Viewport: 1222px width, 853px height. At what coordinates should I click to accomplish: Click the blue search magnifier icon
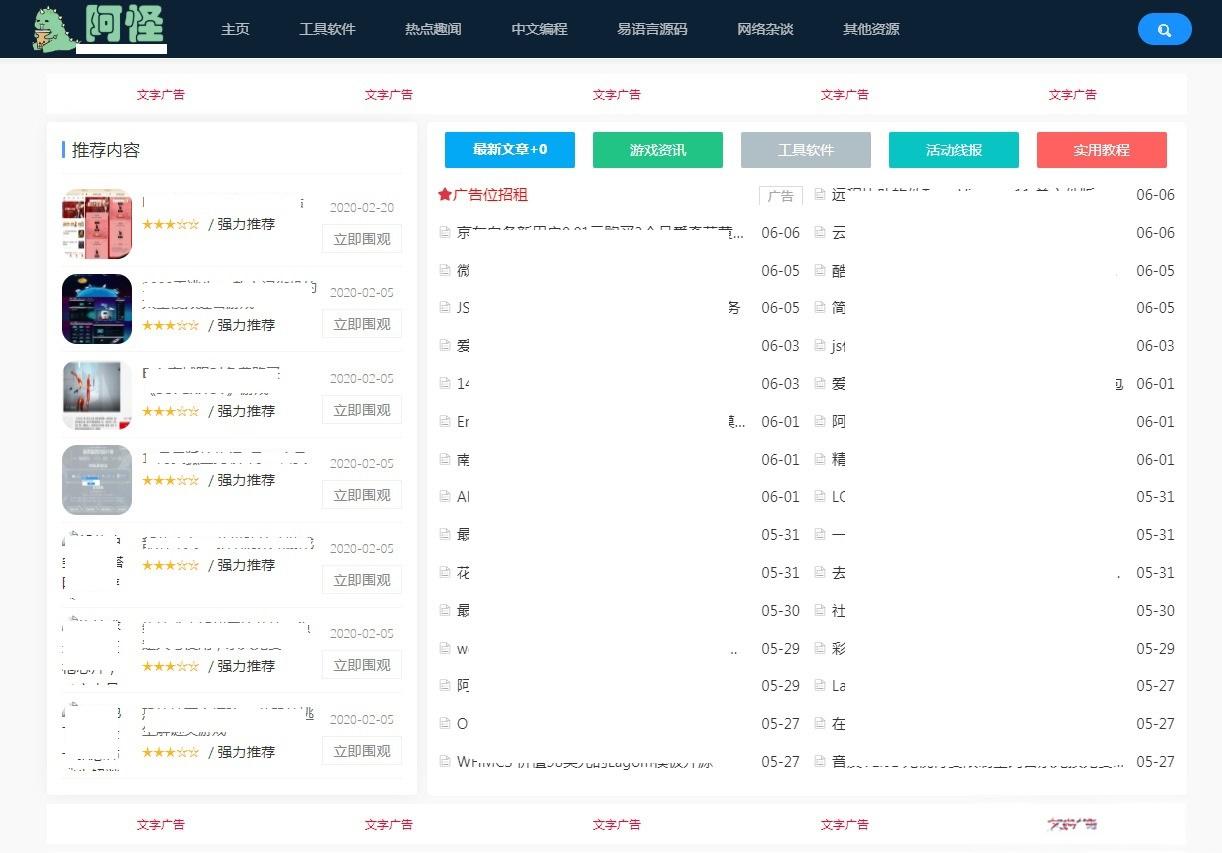click(1164, 30)
